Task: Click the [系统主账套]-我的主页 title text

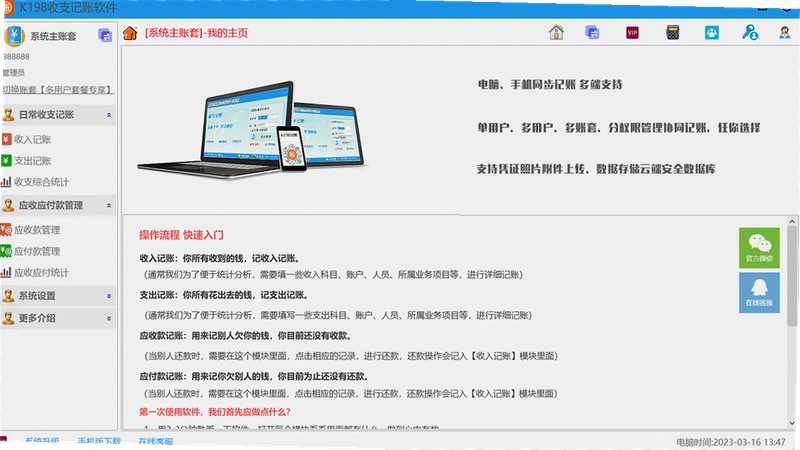Action: coord(196,33)
